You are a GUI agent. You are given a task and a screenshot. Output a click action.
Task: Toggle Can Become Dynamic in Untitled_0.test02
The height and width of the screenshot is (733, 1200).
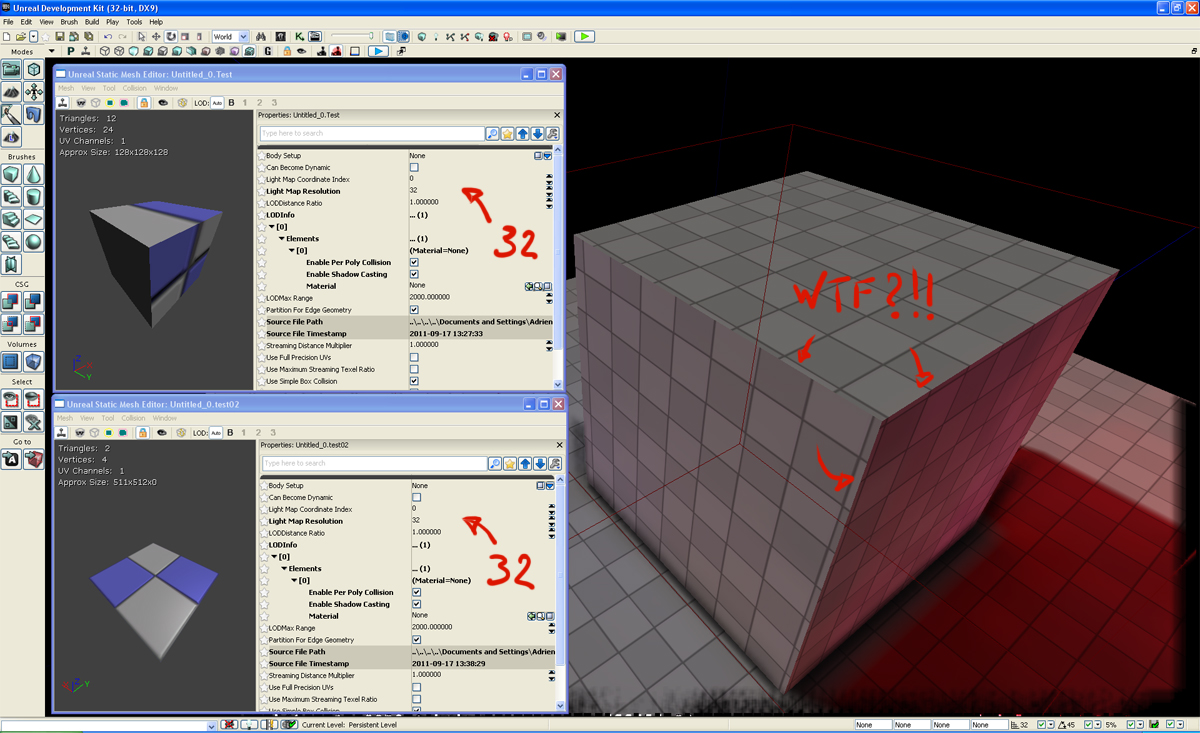pyautogui.click(x=416, y=497)
